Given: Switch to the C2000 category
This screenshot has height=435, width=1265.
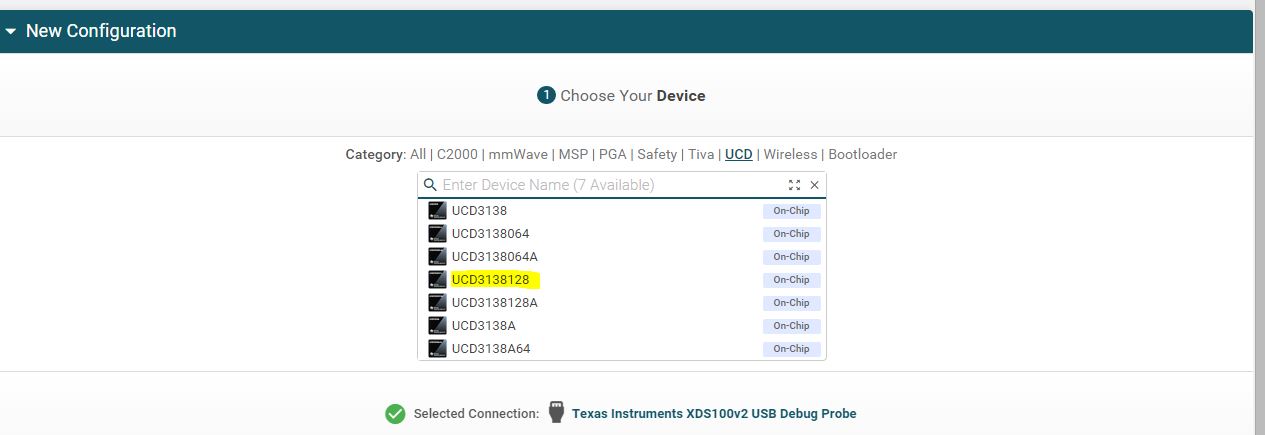Looking at the screenshot, I should tap(457, 154).
